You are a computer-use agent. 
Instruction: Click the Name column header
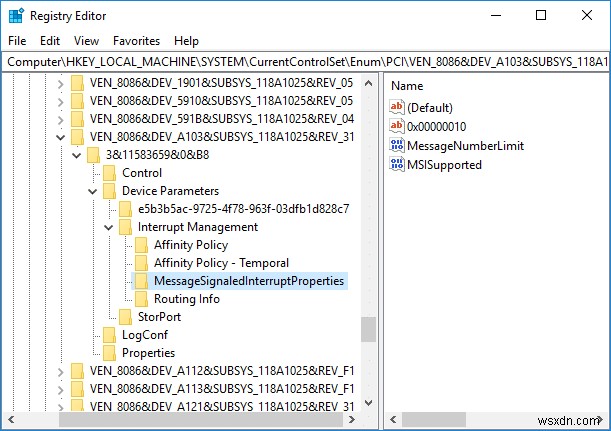(407, 86)
